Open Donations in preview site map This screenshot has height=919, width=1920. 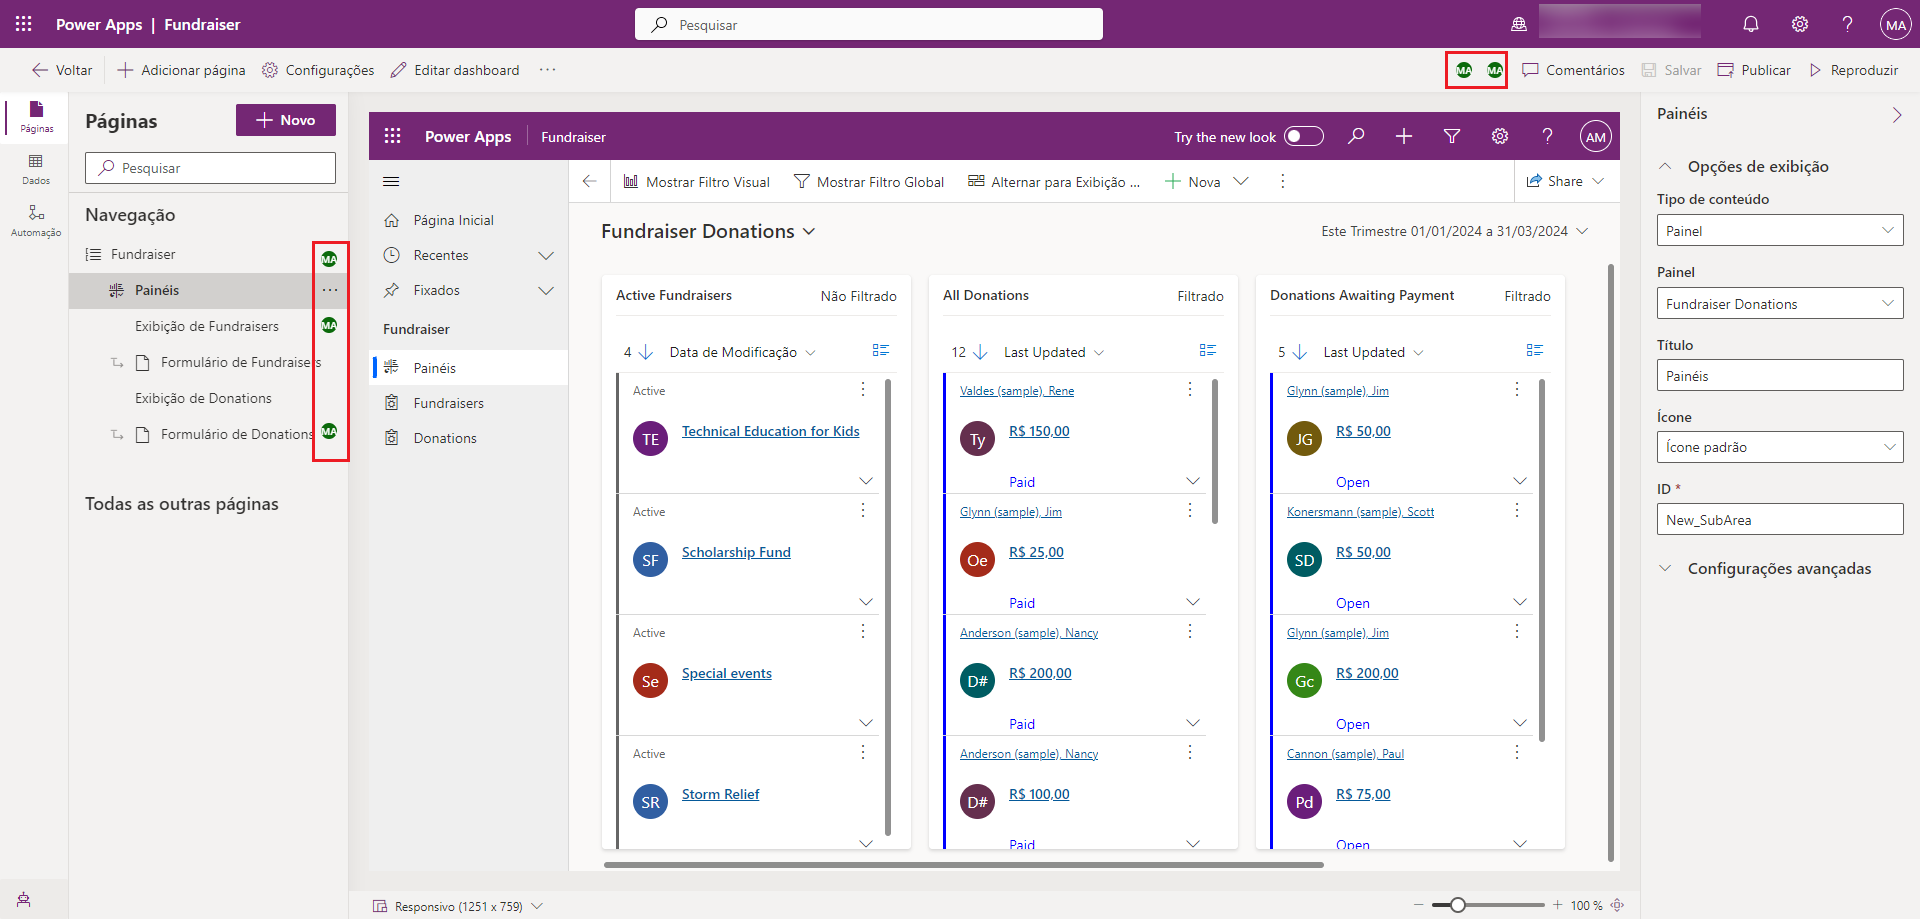click(x=470, y=437)
